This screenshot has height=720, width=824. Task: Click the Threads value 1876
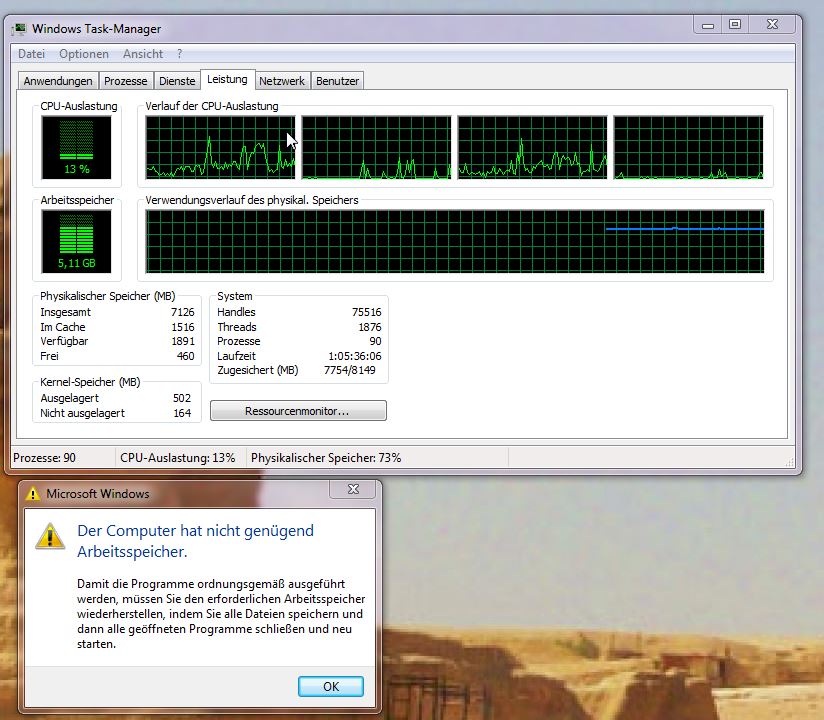point(370,327)
